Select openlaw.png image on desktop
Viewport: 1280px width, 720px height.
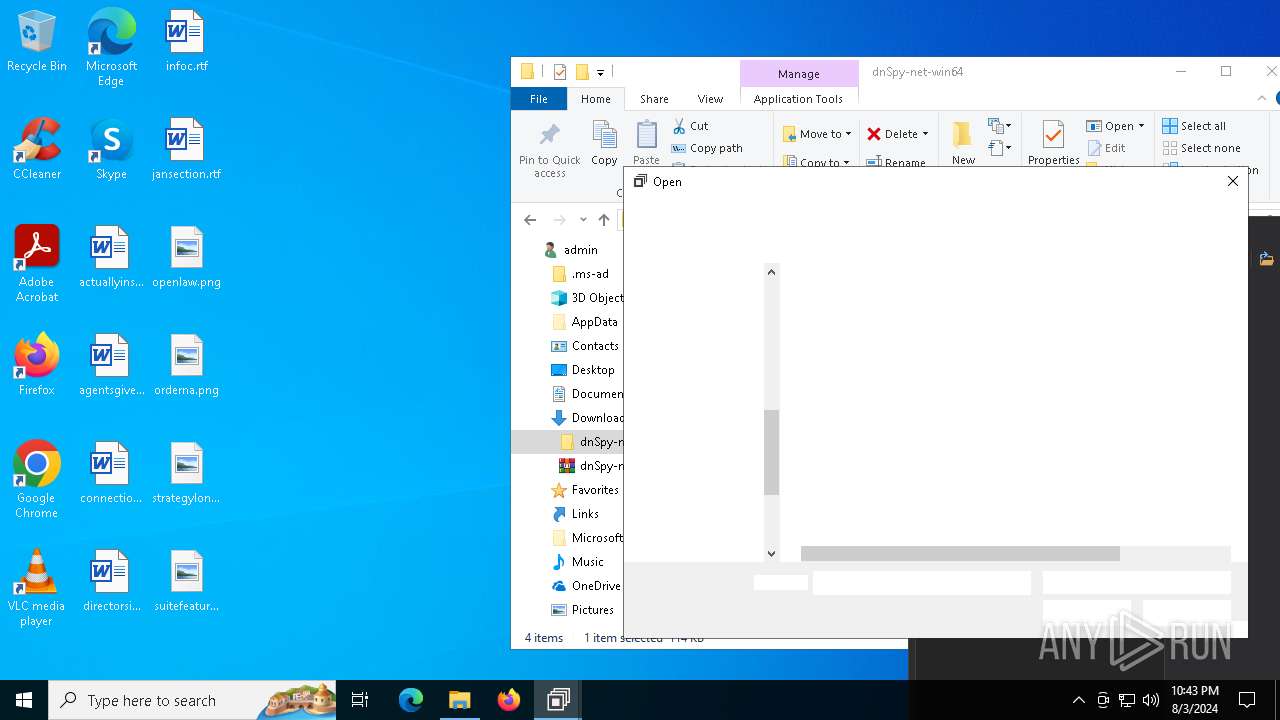tap(186, 258)
